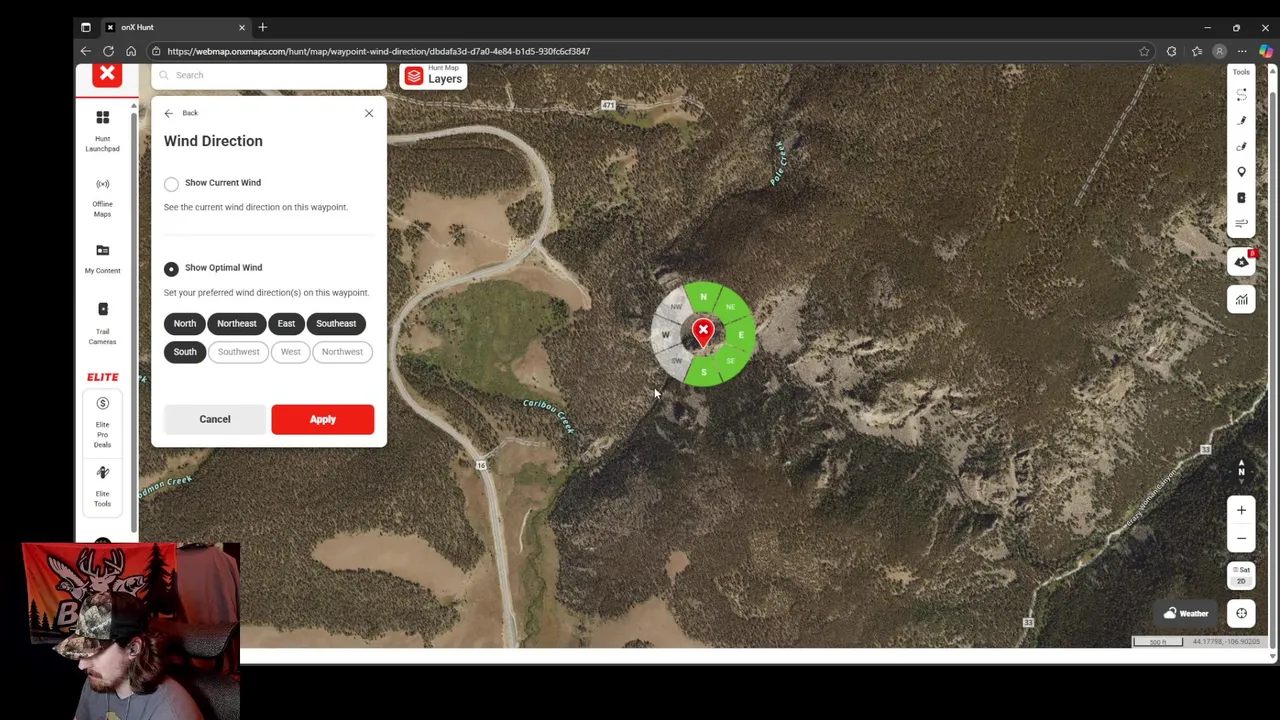Switch basemap using the Sat 2D button
Image resolution: width=1280 pixels, height=720 pixels.
pos(1241,575)
